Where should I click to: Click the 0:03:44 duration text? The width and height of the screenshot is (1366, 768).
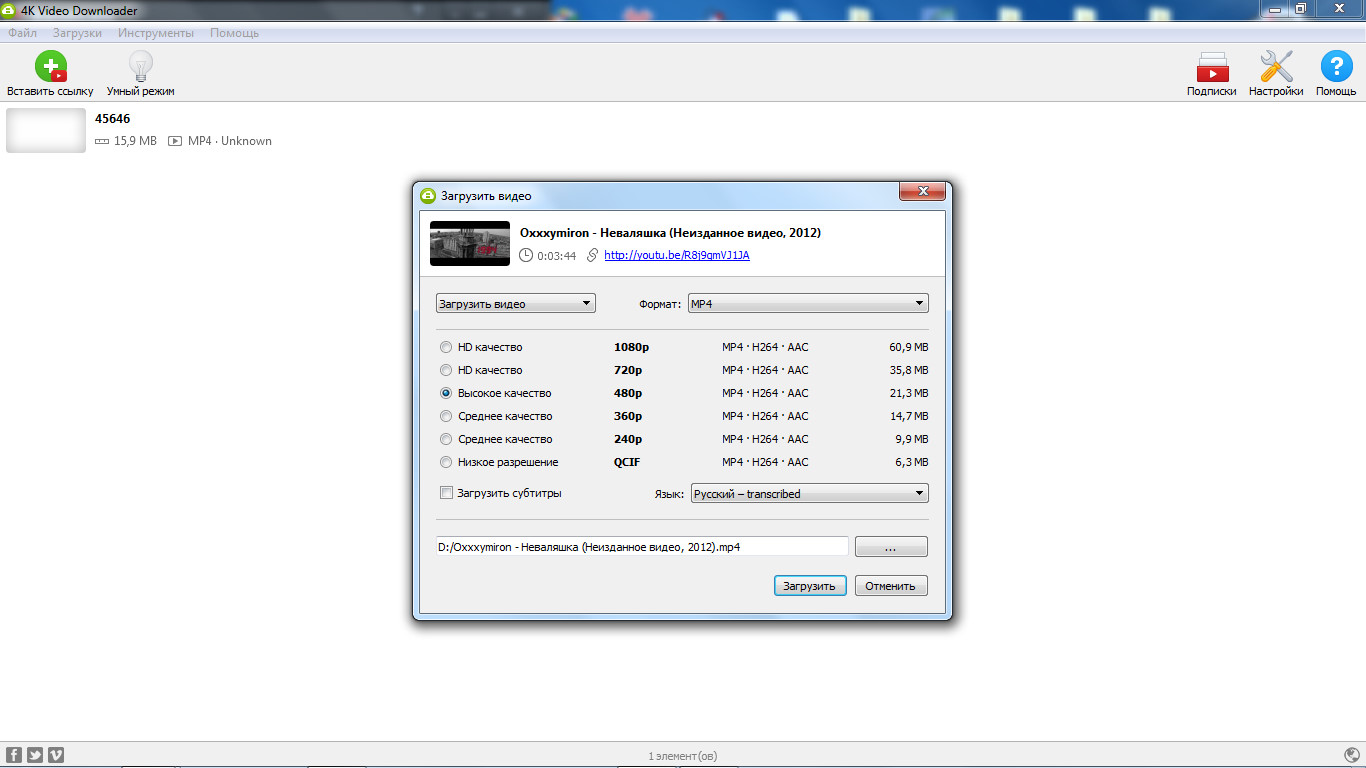click(556, 255)
